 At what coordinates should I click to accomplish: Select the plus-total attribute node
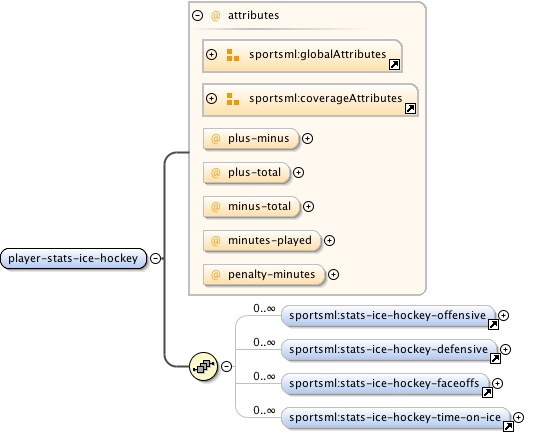pos(247,172)
